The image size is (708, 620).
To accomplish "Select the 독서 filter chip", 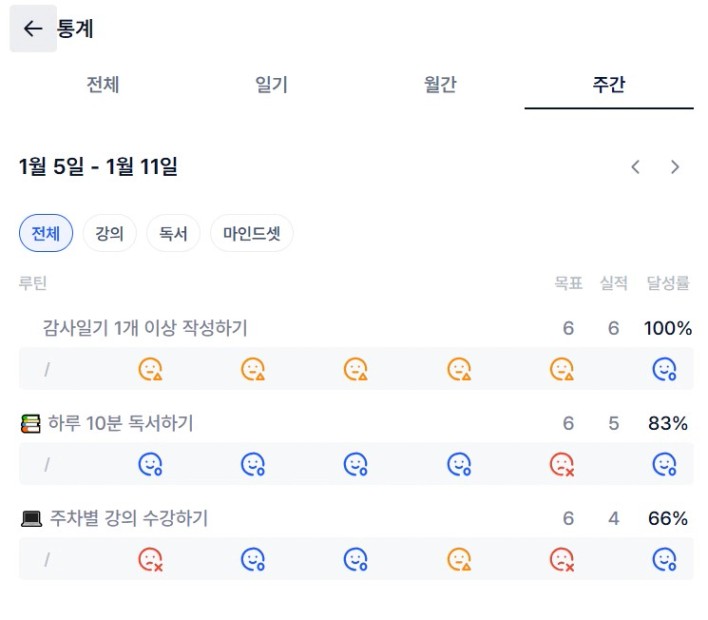I will point(173,234).
